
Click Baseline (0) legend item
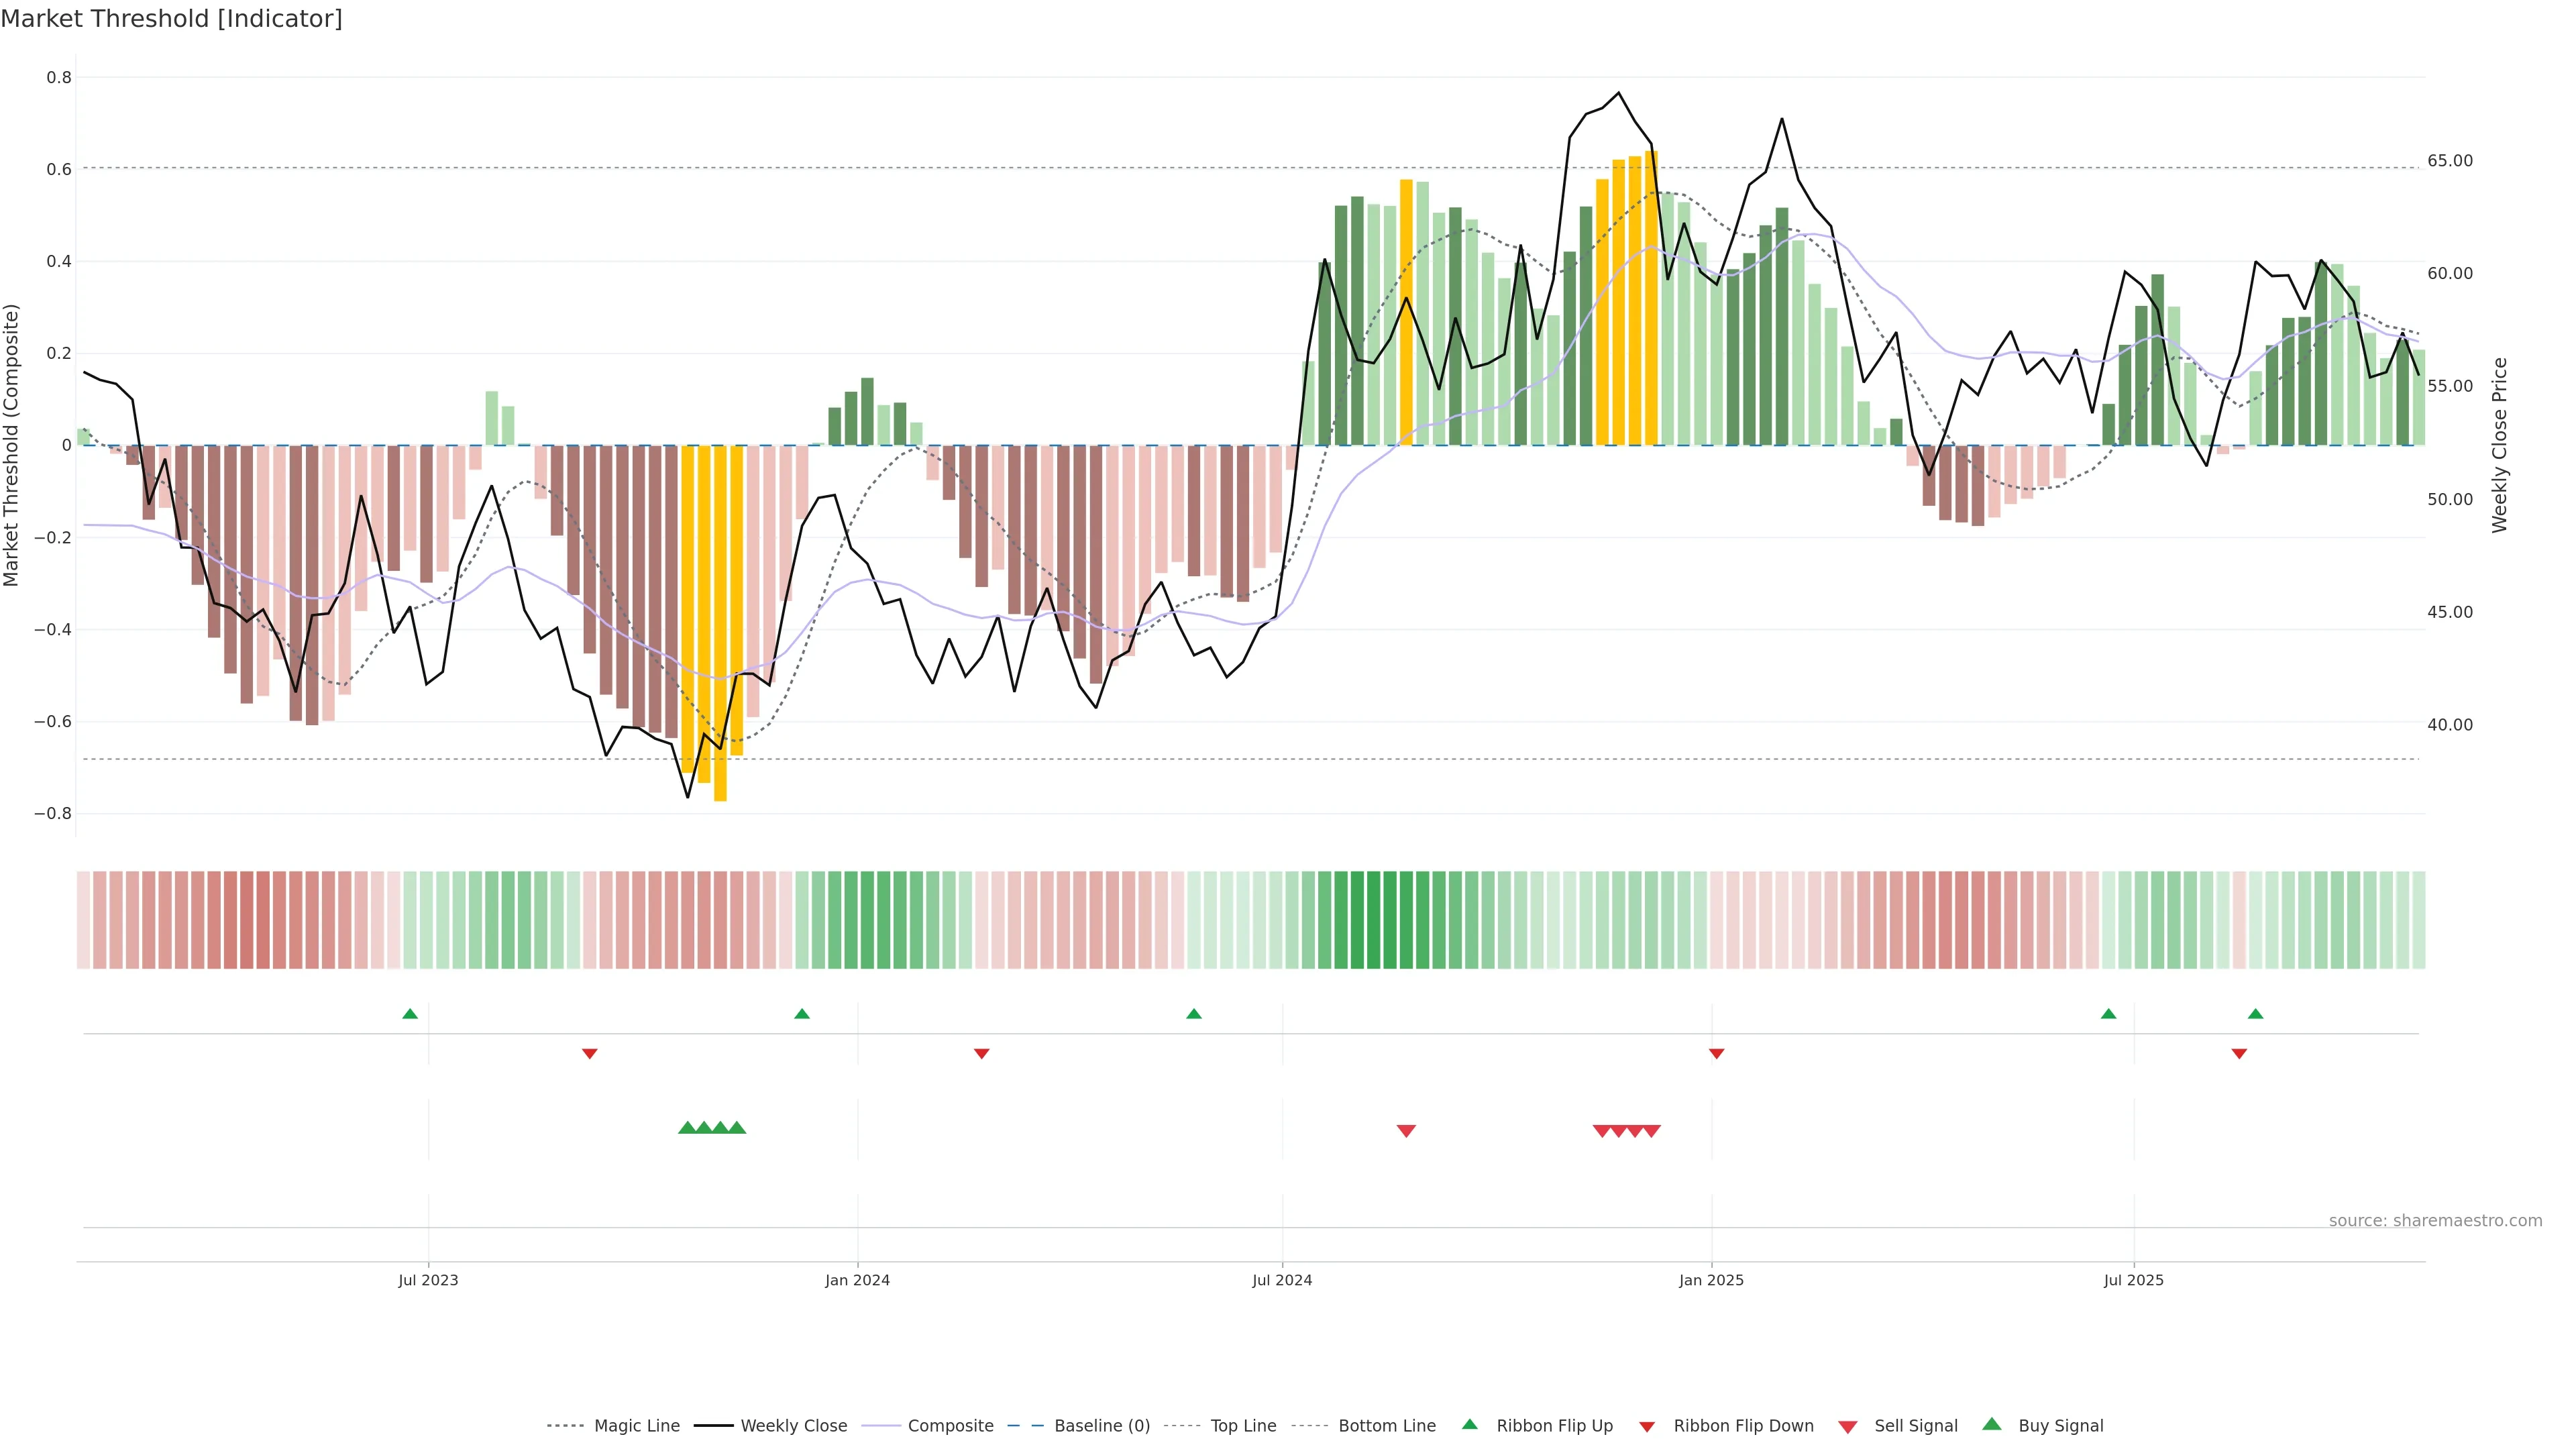point(1101,1426)
